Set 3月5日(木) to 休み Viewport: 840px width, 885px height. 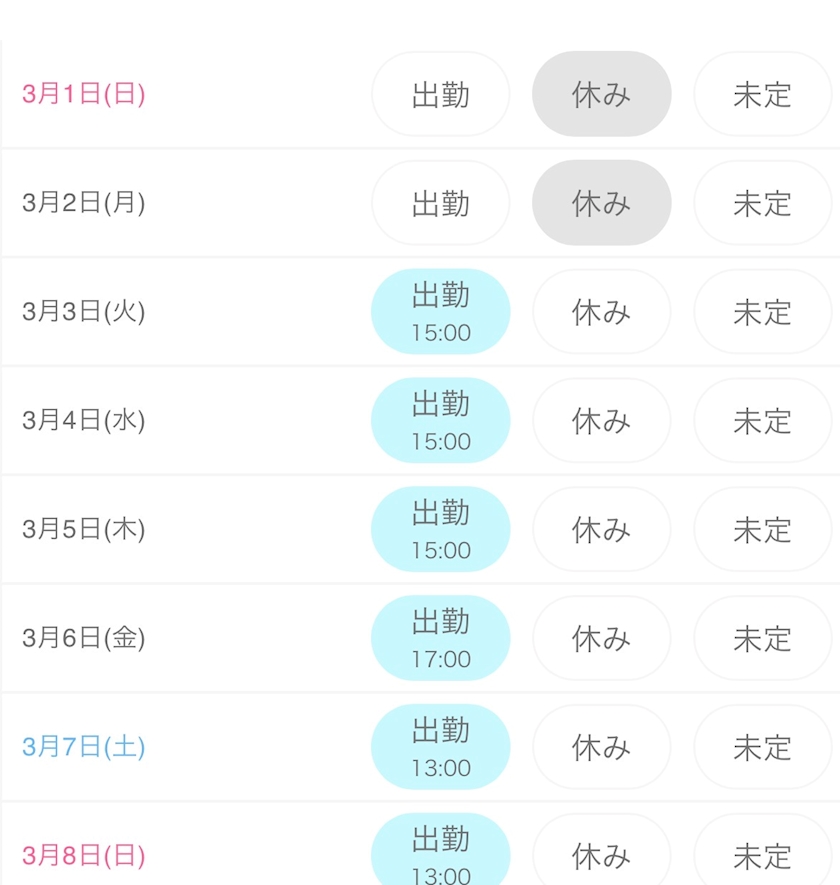coord(601,529)
